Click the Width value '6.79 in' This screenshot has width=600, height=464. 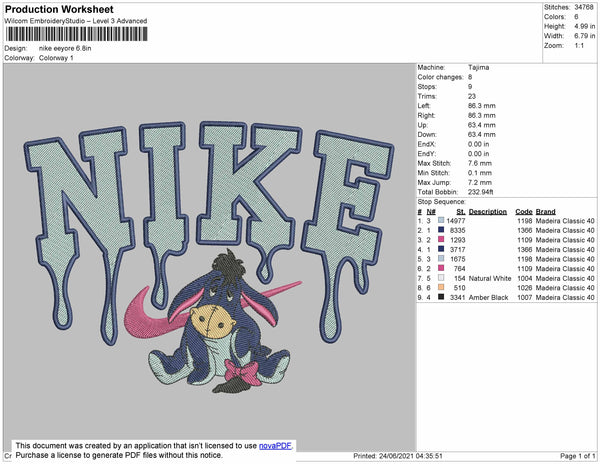coord(584,36)
